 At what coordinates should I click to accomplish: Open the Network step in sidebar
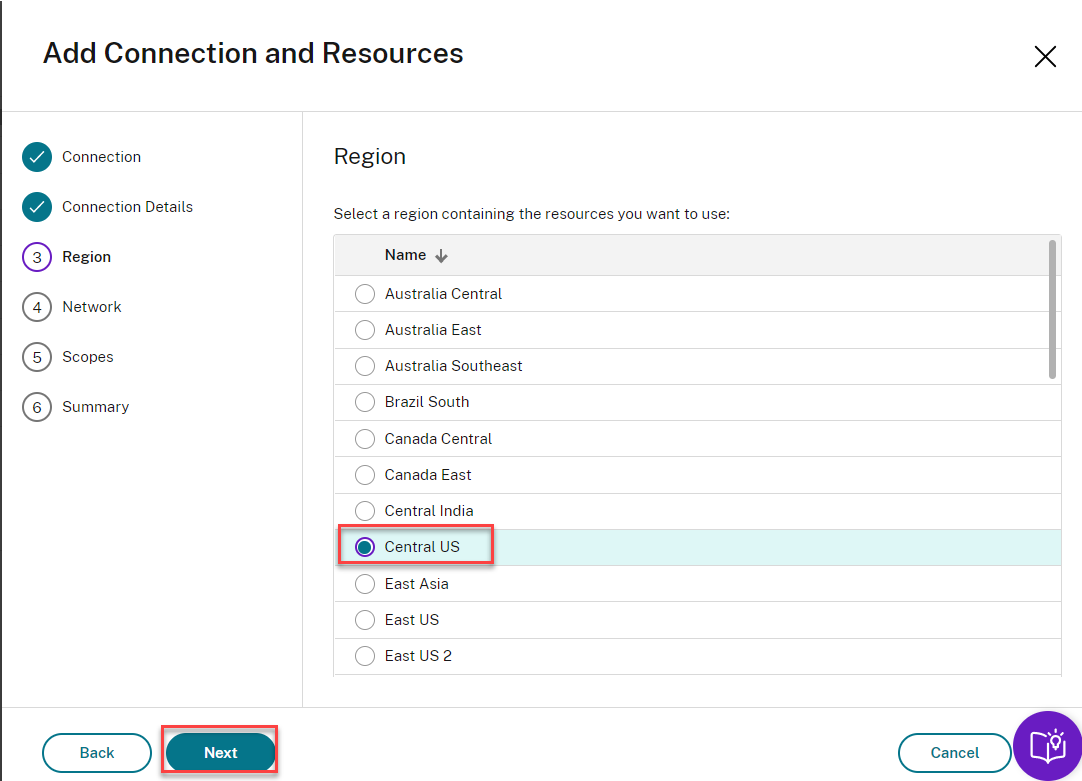point(92,307)
